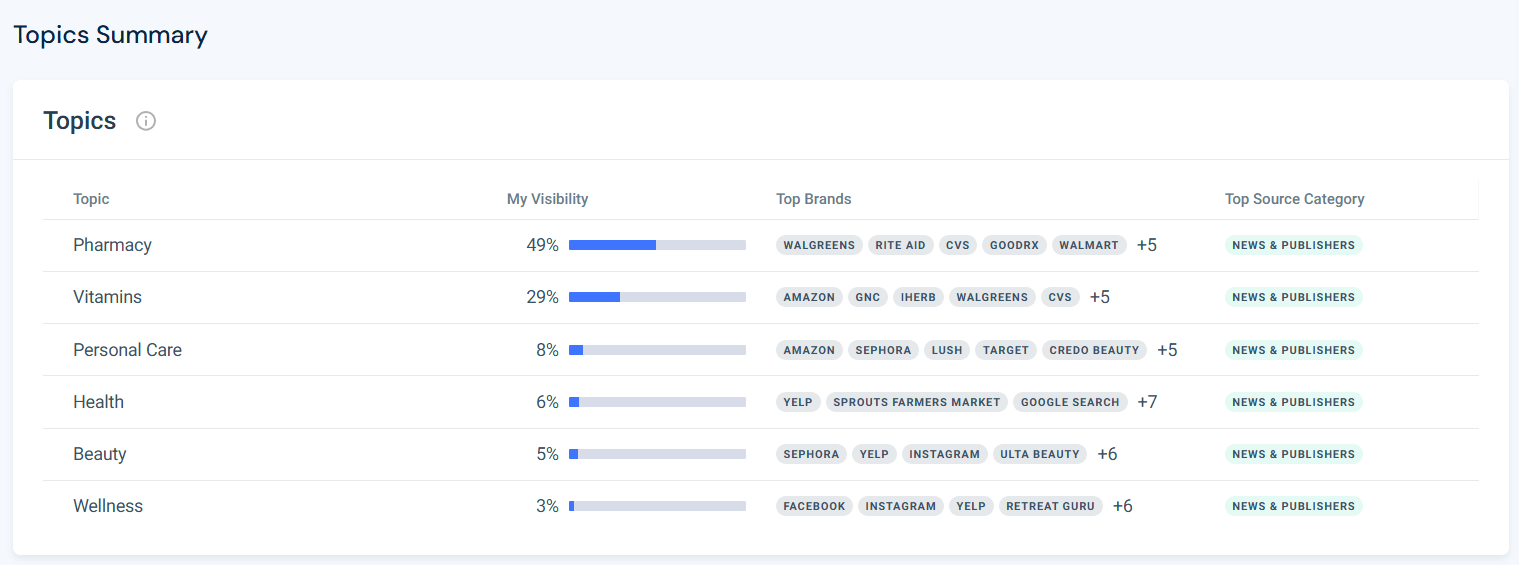Expand +5 more brands in Personal Care row

click(1167, 350)
